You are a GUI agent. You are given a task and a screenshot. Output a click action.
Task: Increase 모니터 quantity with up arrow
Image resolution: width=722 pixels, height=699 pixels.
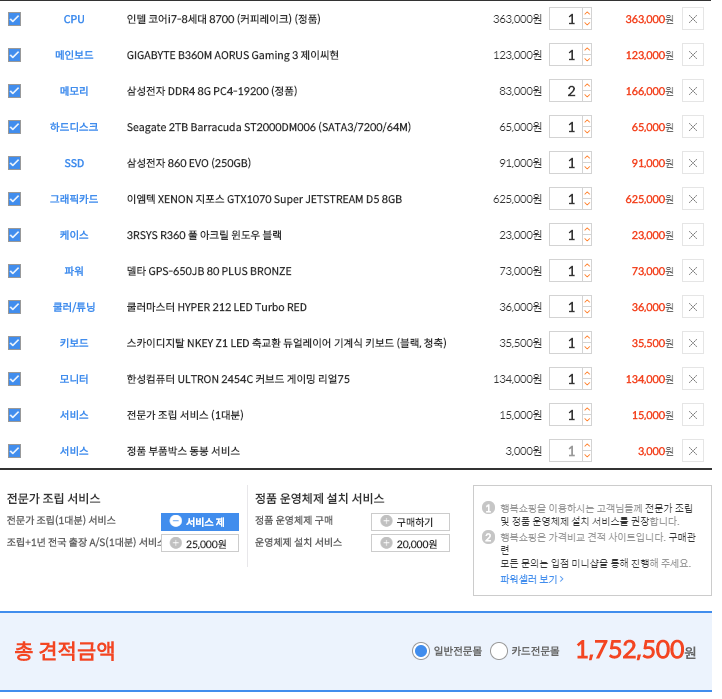587,373
